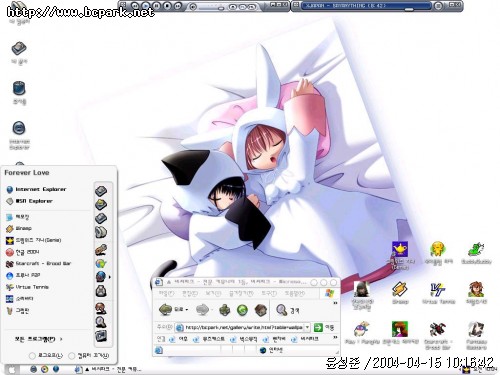Image resolution: width=500 pixels, height=375 pixels.
Task: Open the 편집(E) menu in the browser
Action: pos(190,293)
